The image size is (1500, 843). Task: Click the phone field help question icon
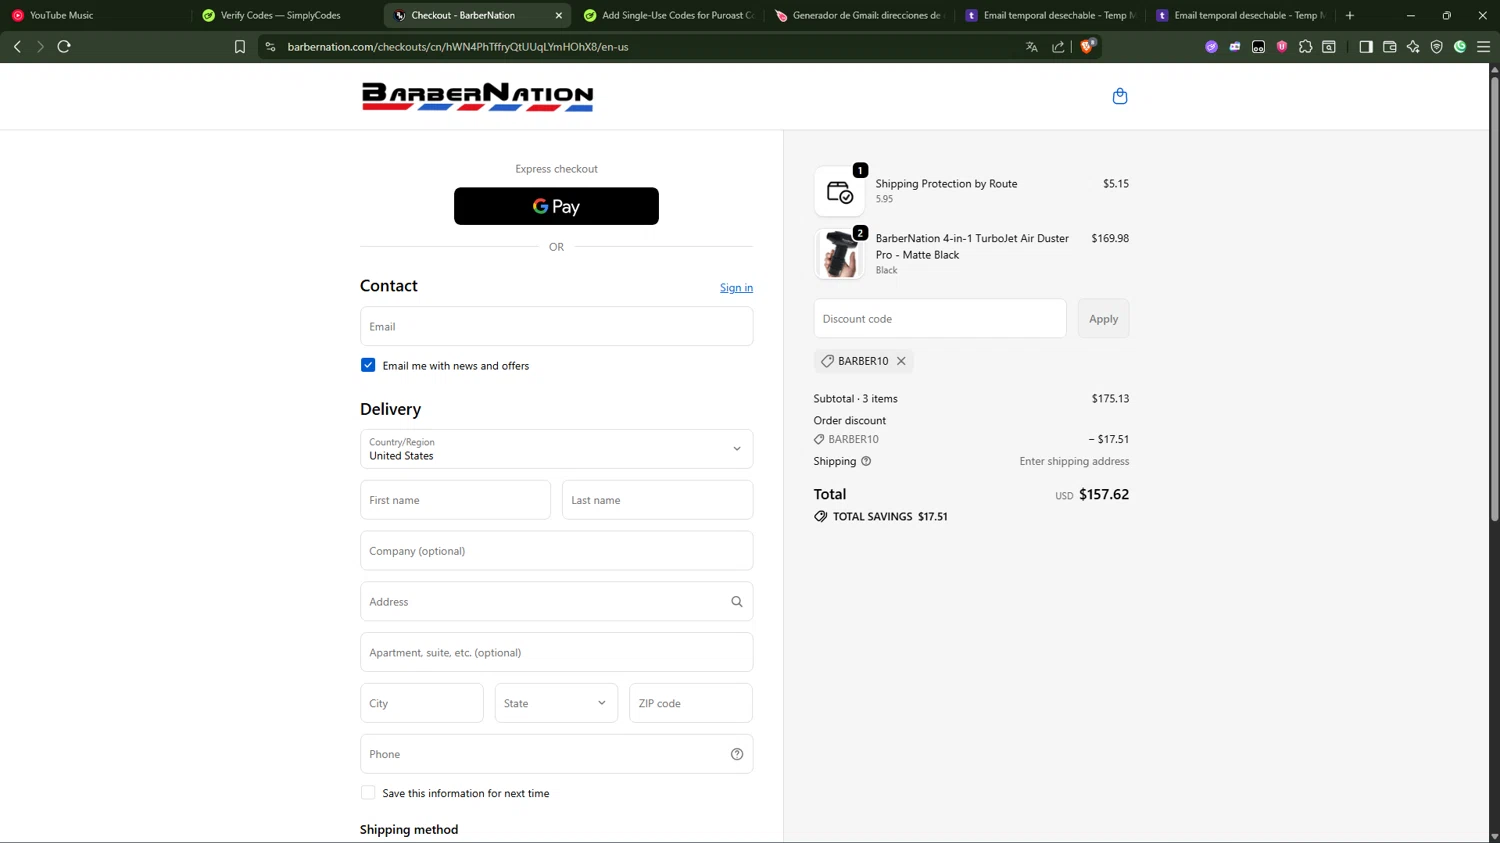737,754
